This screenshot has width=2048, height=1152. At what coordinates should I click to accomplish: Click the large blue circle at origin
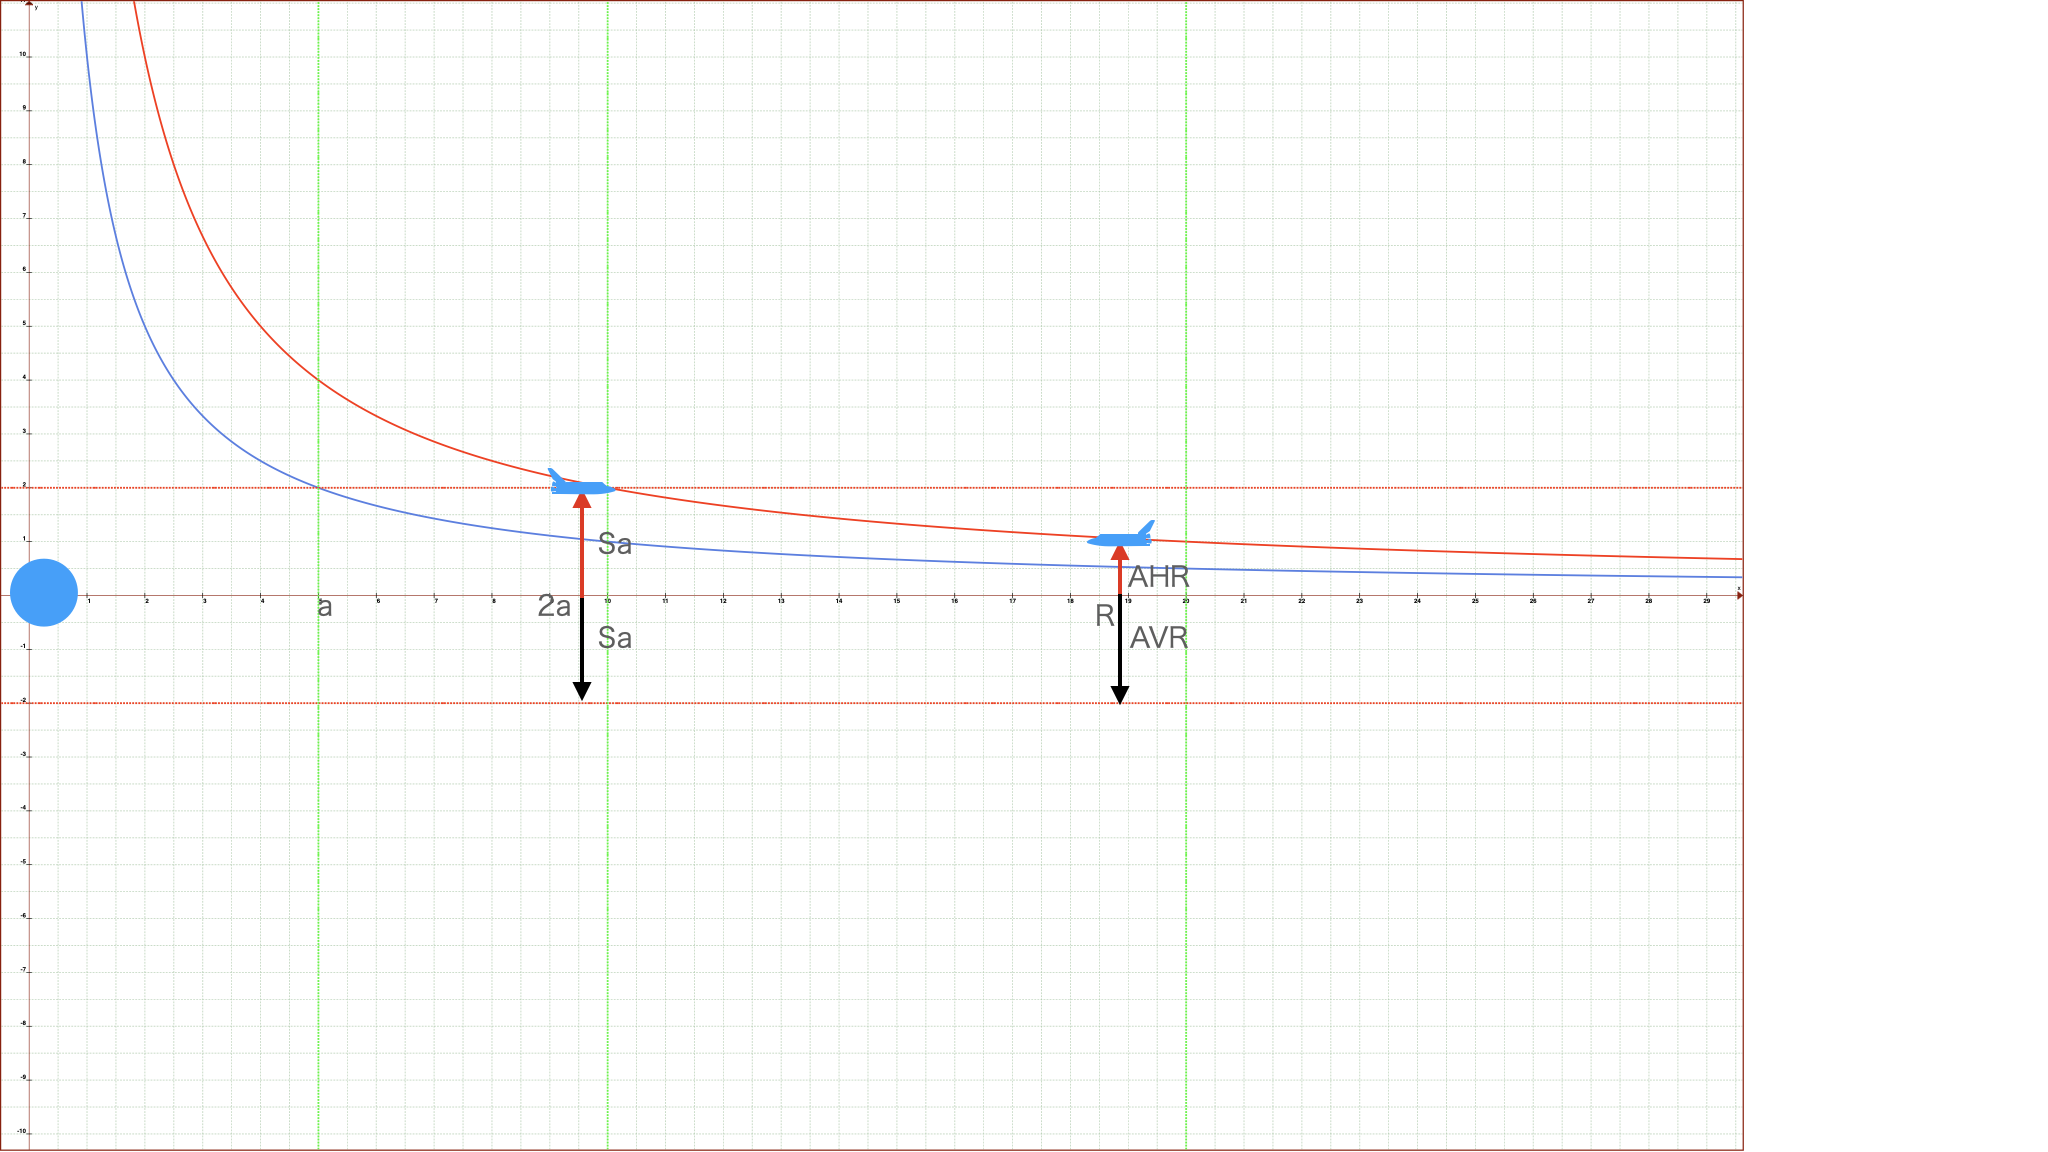point(44,592)
